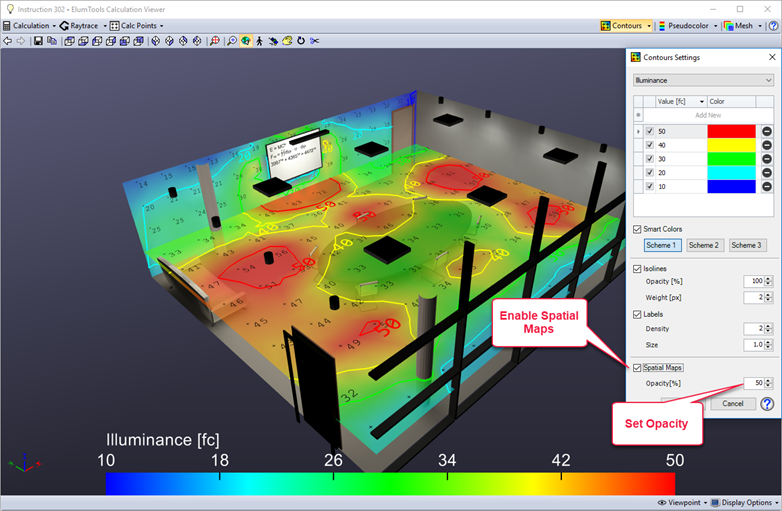The width and height of the screenshot is (782, 511).
Task: Click the red color swatch for 50
Action: (x=731, y=131)
